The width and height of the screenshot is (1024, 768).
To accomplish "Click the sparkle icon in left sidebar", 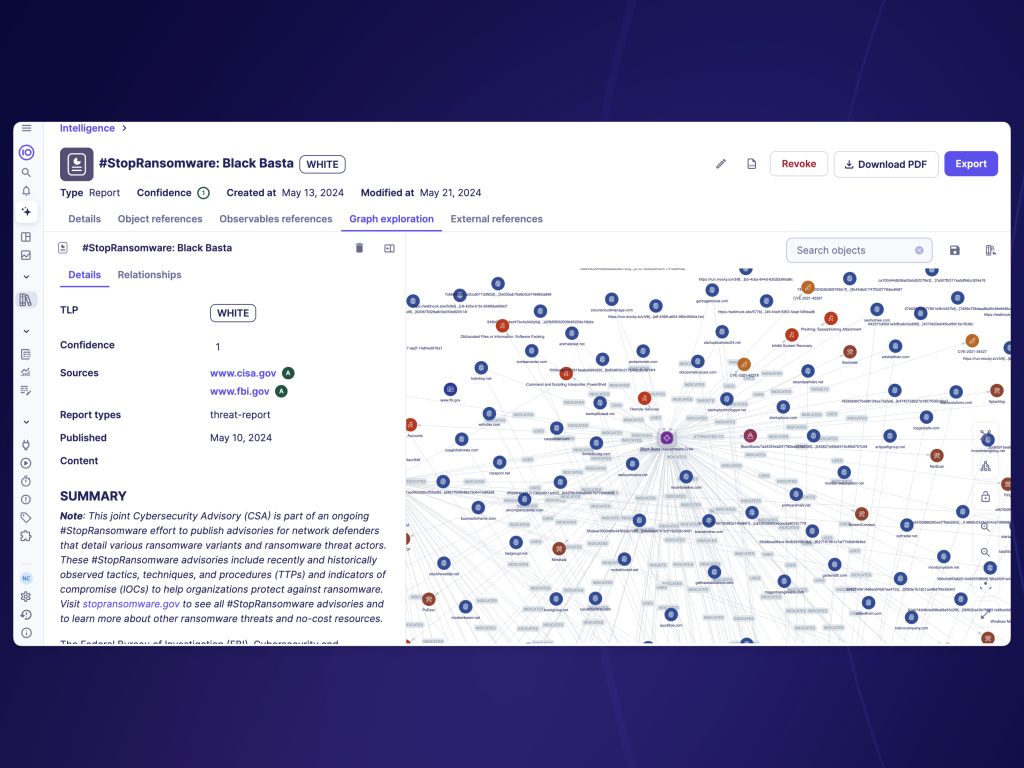I will [x=26, y=212].
